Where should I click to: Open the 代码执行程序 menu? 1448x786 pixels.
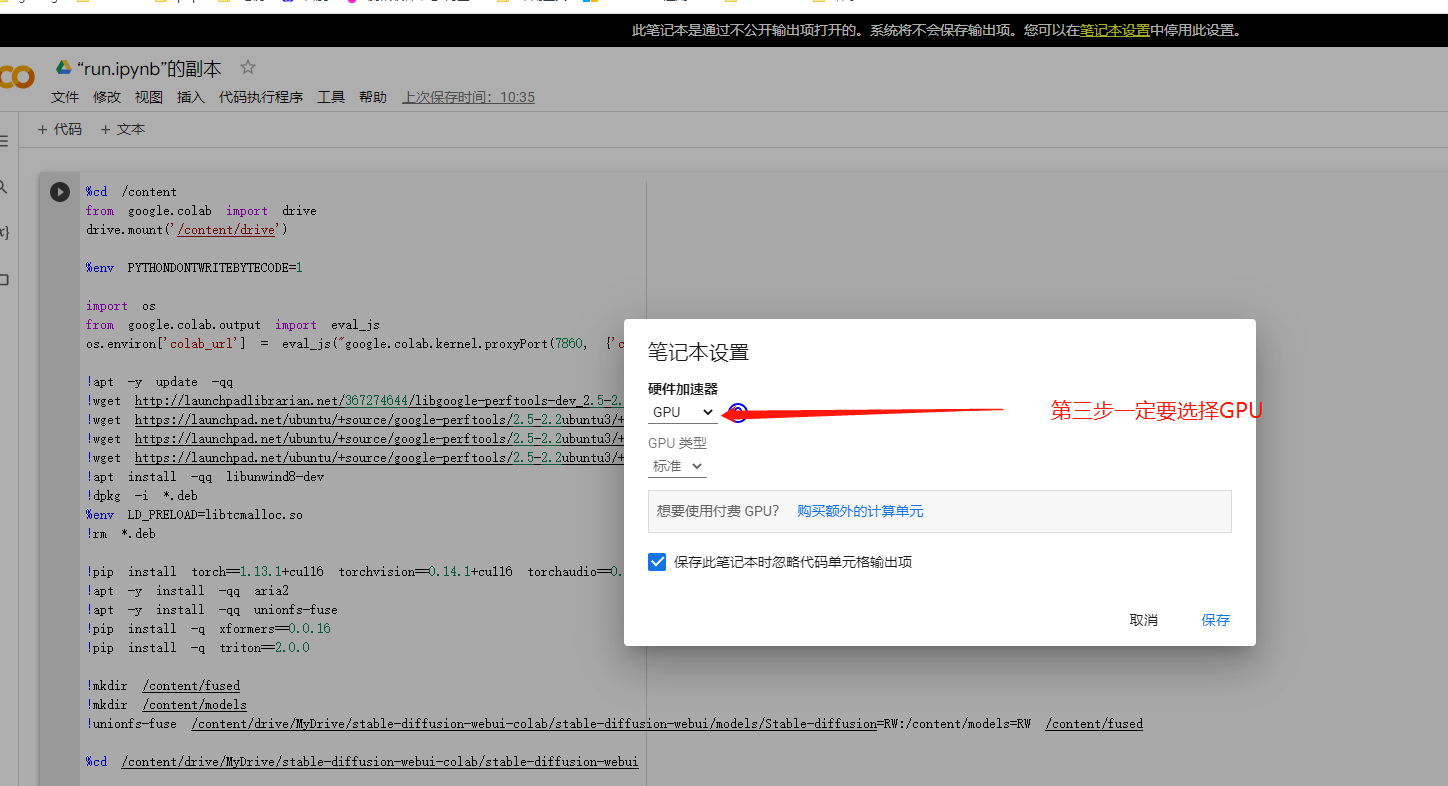point(261,97)
